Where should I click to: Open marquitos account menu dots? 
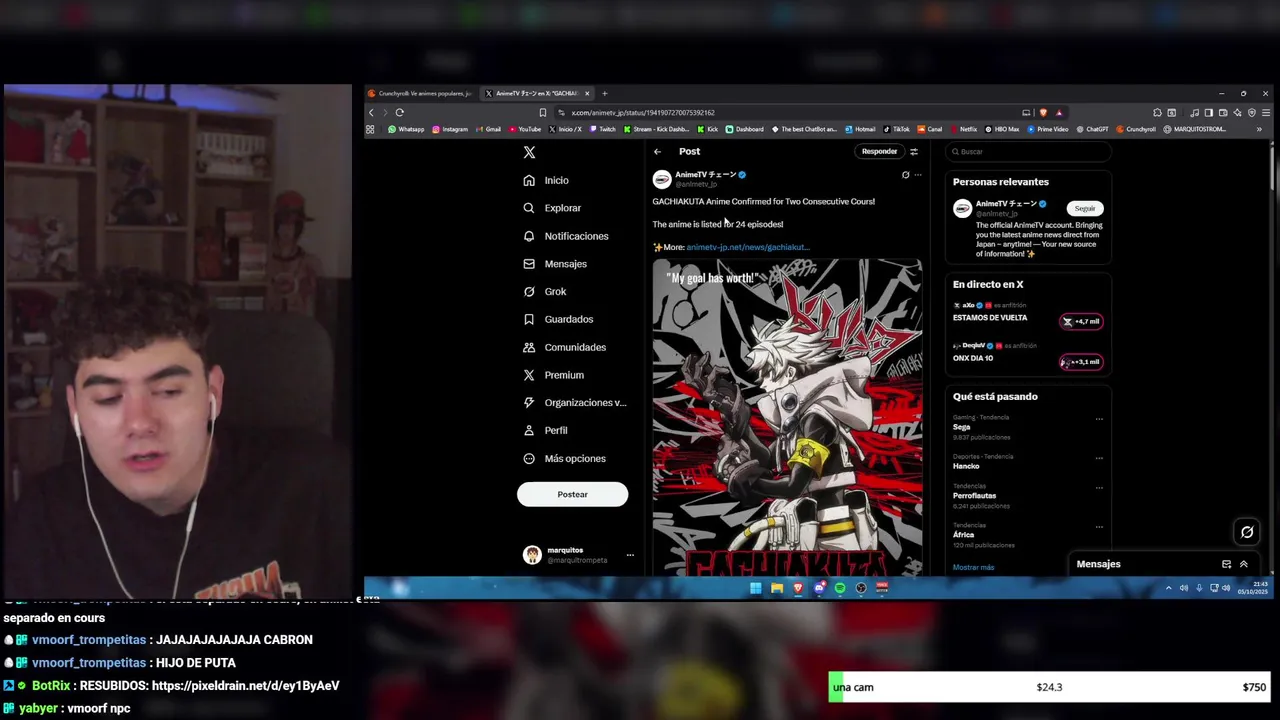click(x=630, y=555)
